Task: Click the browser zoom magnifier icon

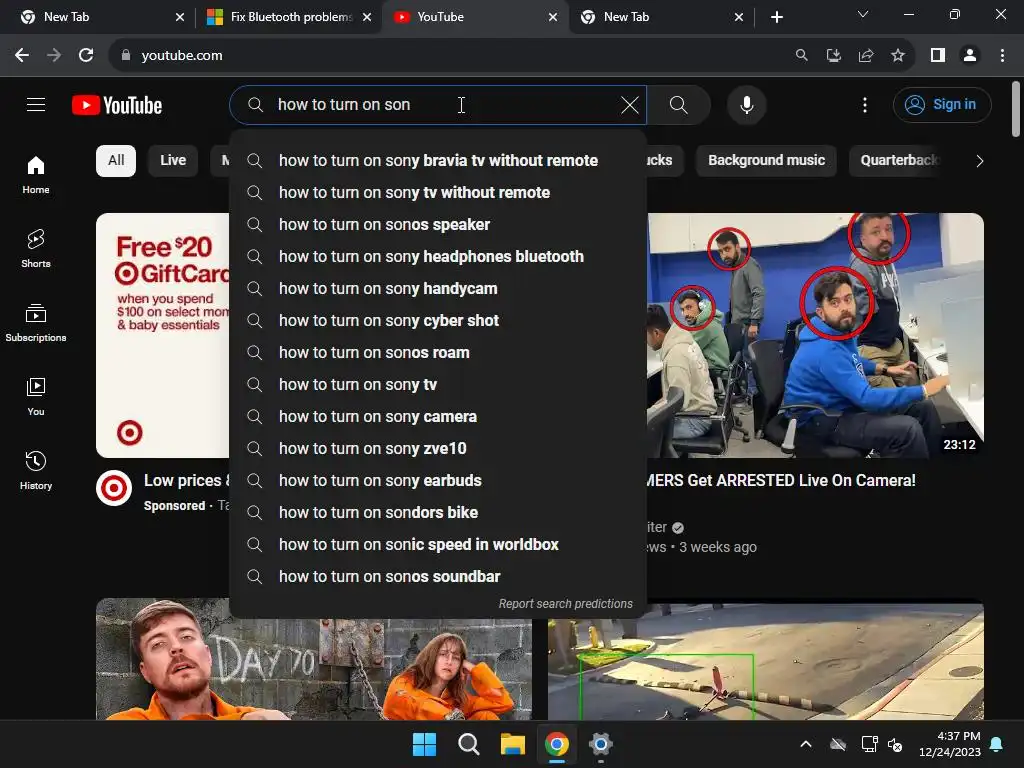Action: pos(801,56)
